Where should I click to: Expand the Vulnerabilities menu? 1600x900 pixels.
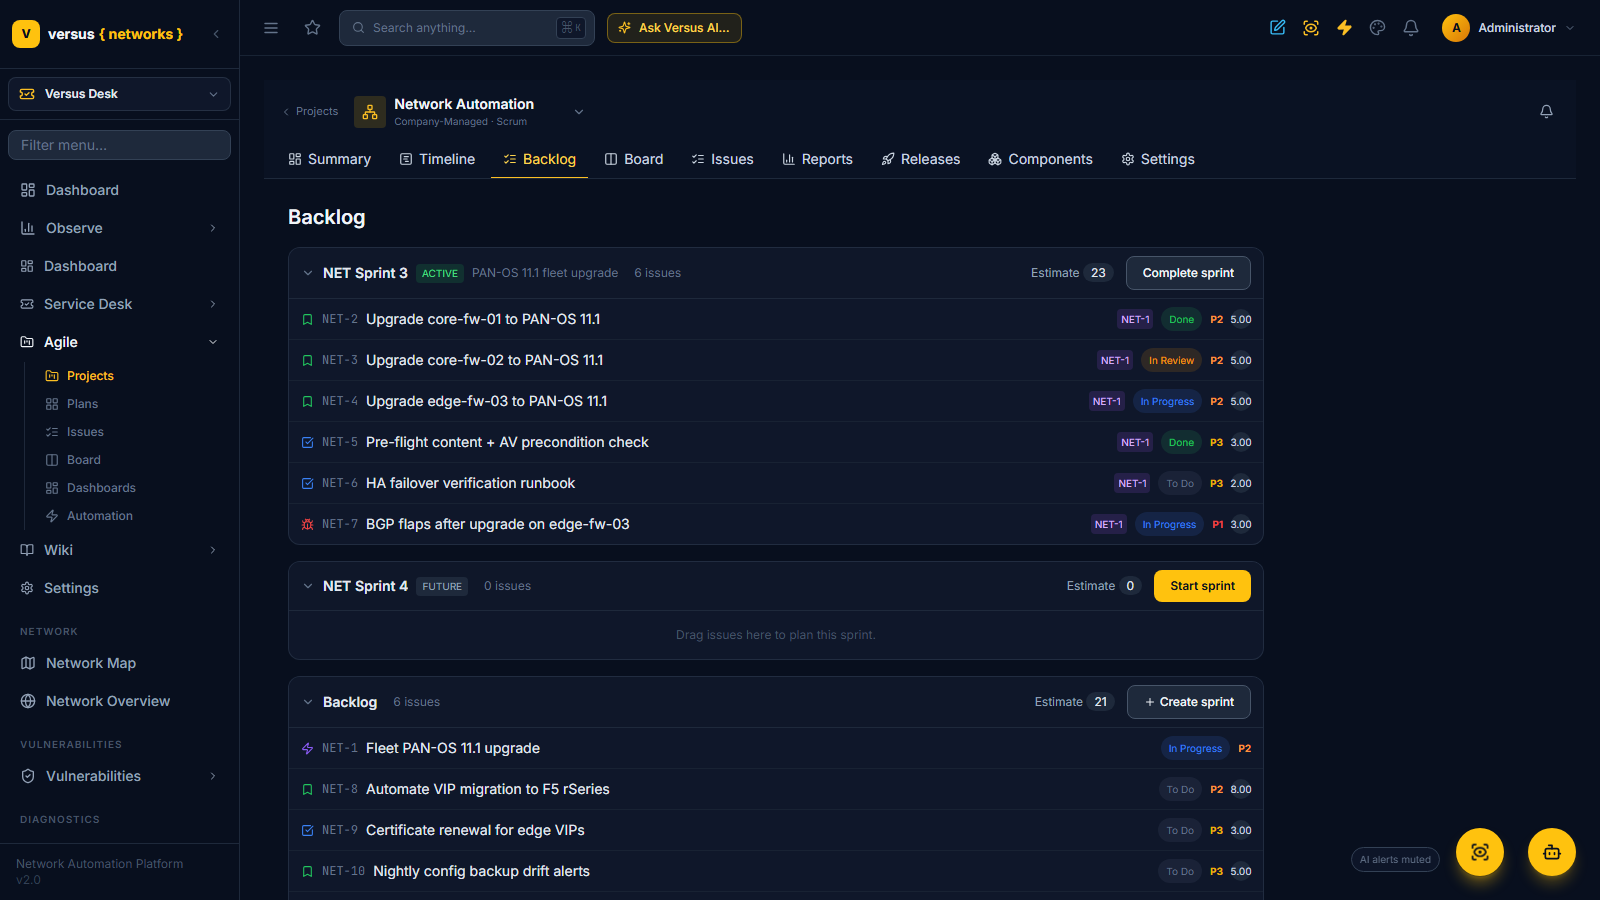(x=119, y=776)
